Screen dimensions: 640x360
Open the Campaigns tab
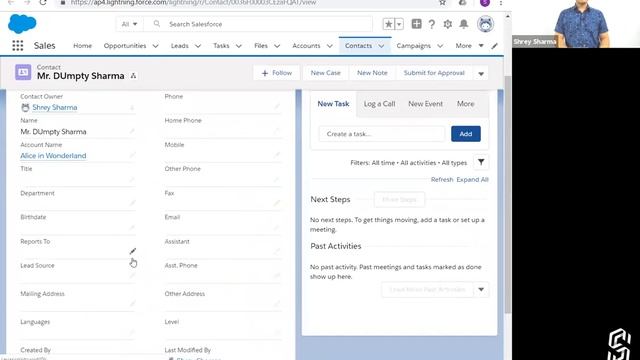point(413,46)
